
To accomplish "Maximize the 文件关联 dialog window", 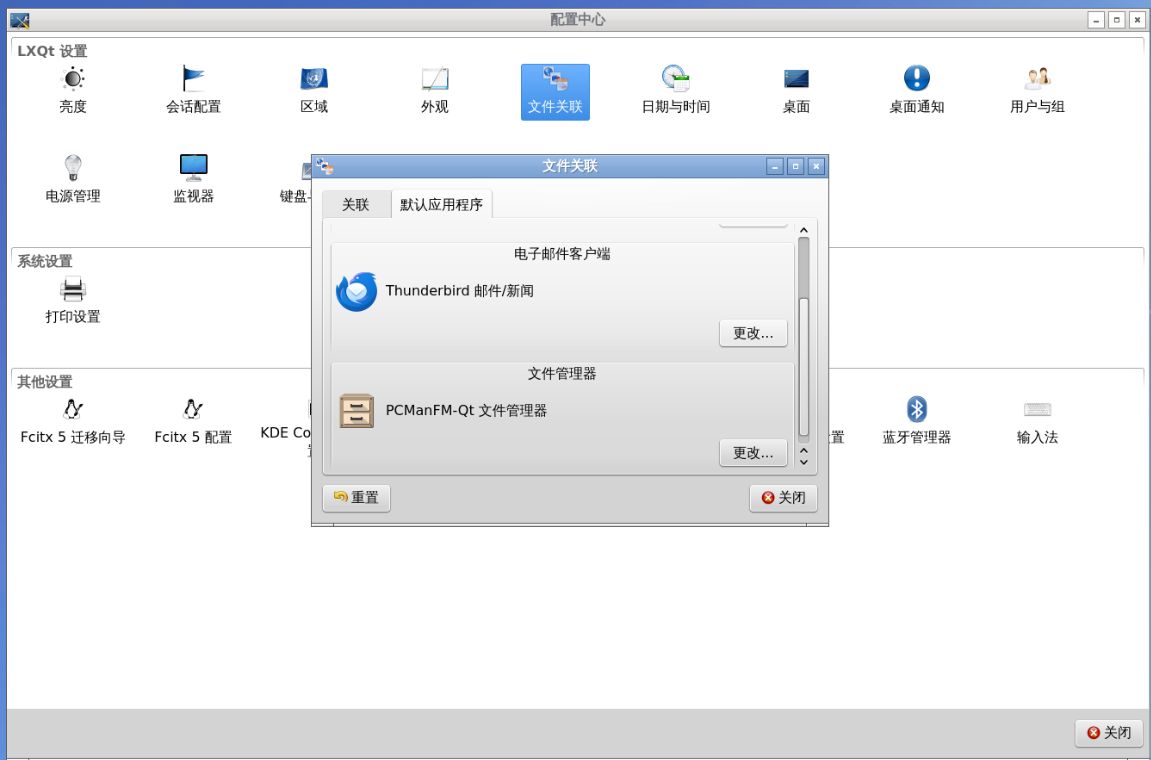I will tap(795, 167).
